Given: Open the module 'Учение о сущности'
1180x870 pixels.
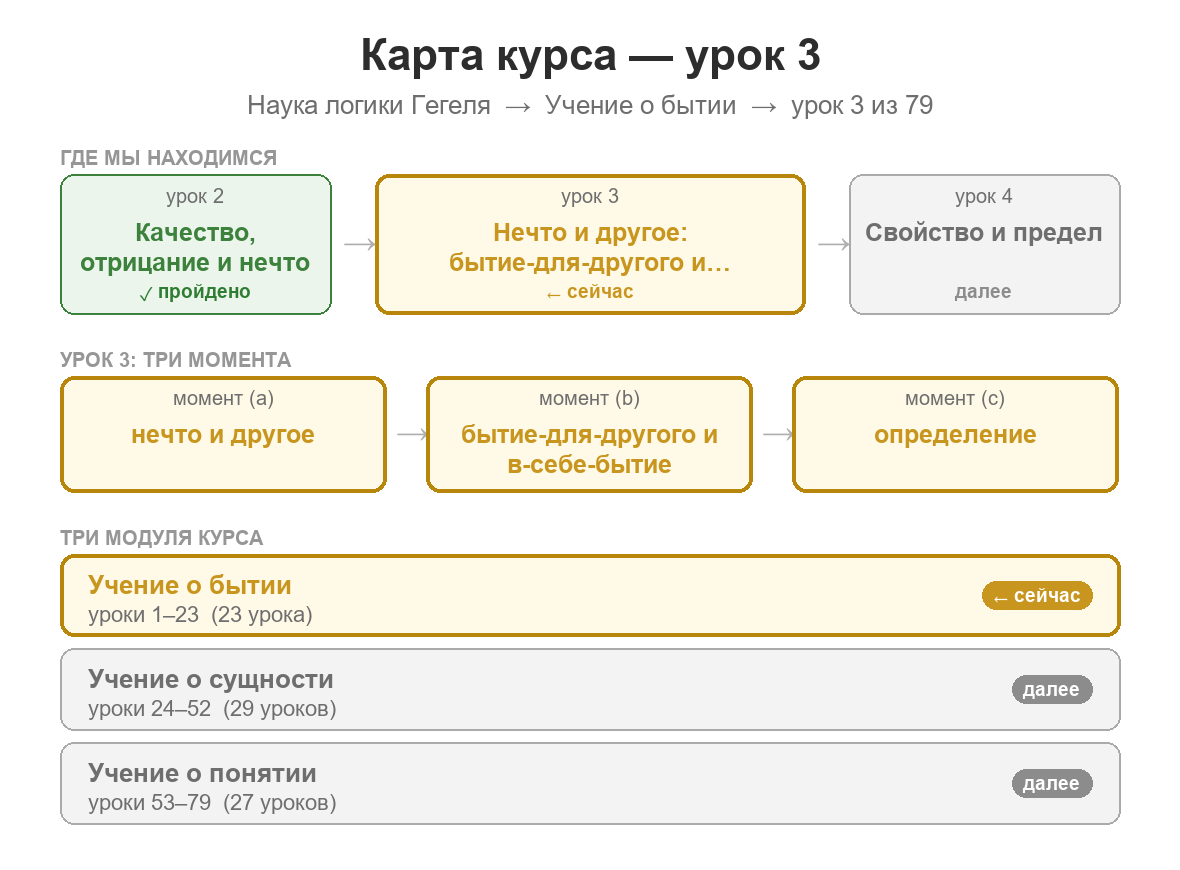Looking at the screenshot, I should click(x=590, y=689).
